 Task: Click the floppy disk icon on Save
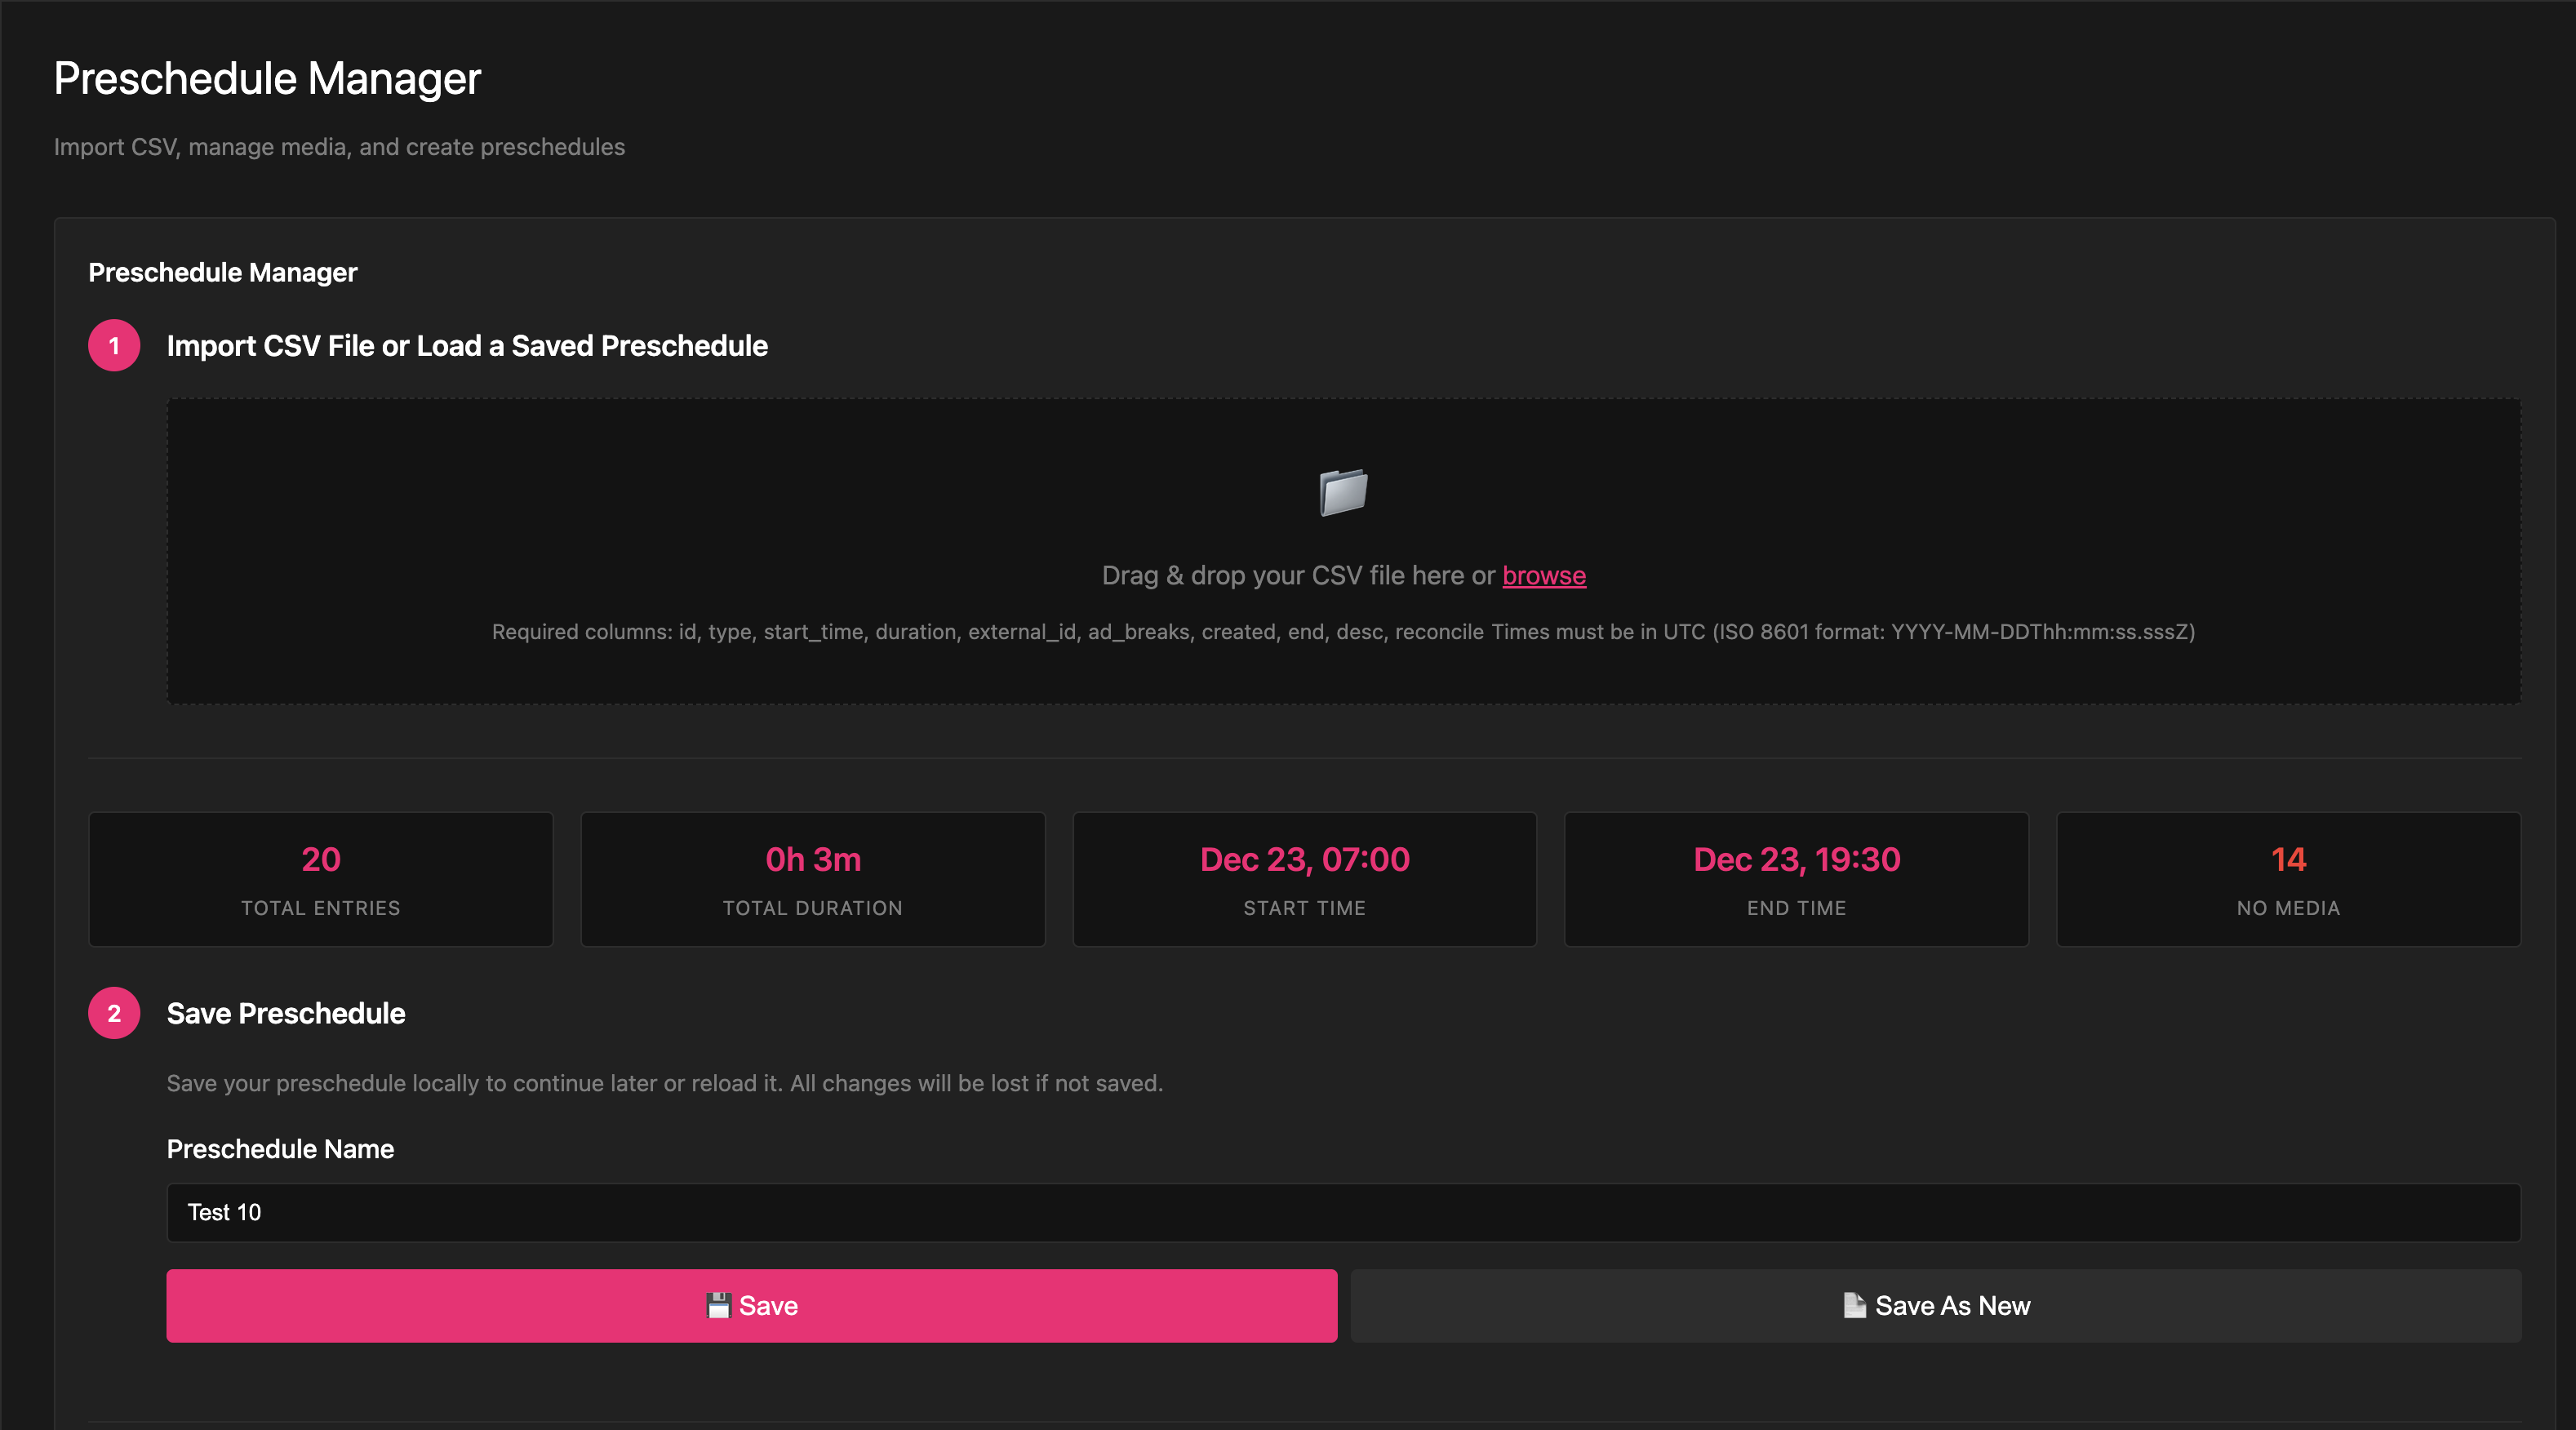[x=718, y=1305]
